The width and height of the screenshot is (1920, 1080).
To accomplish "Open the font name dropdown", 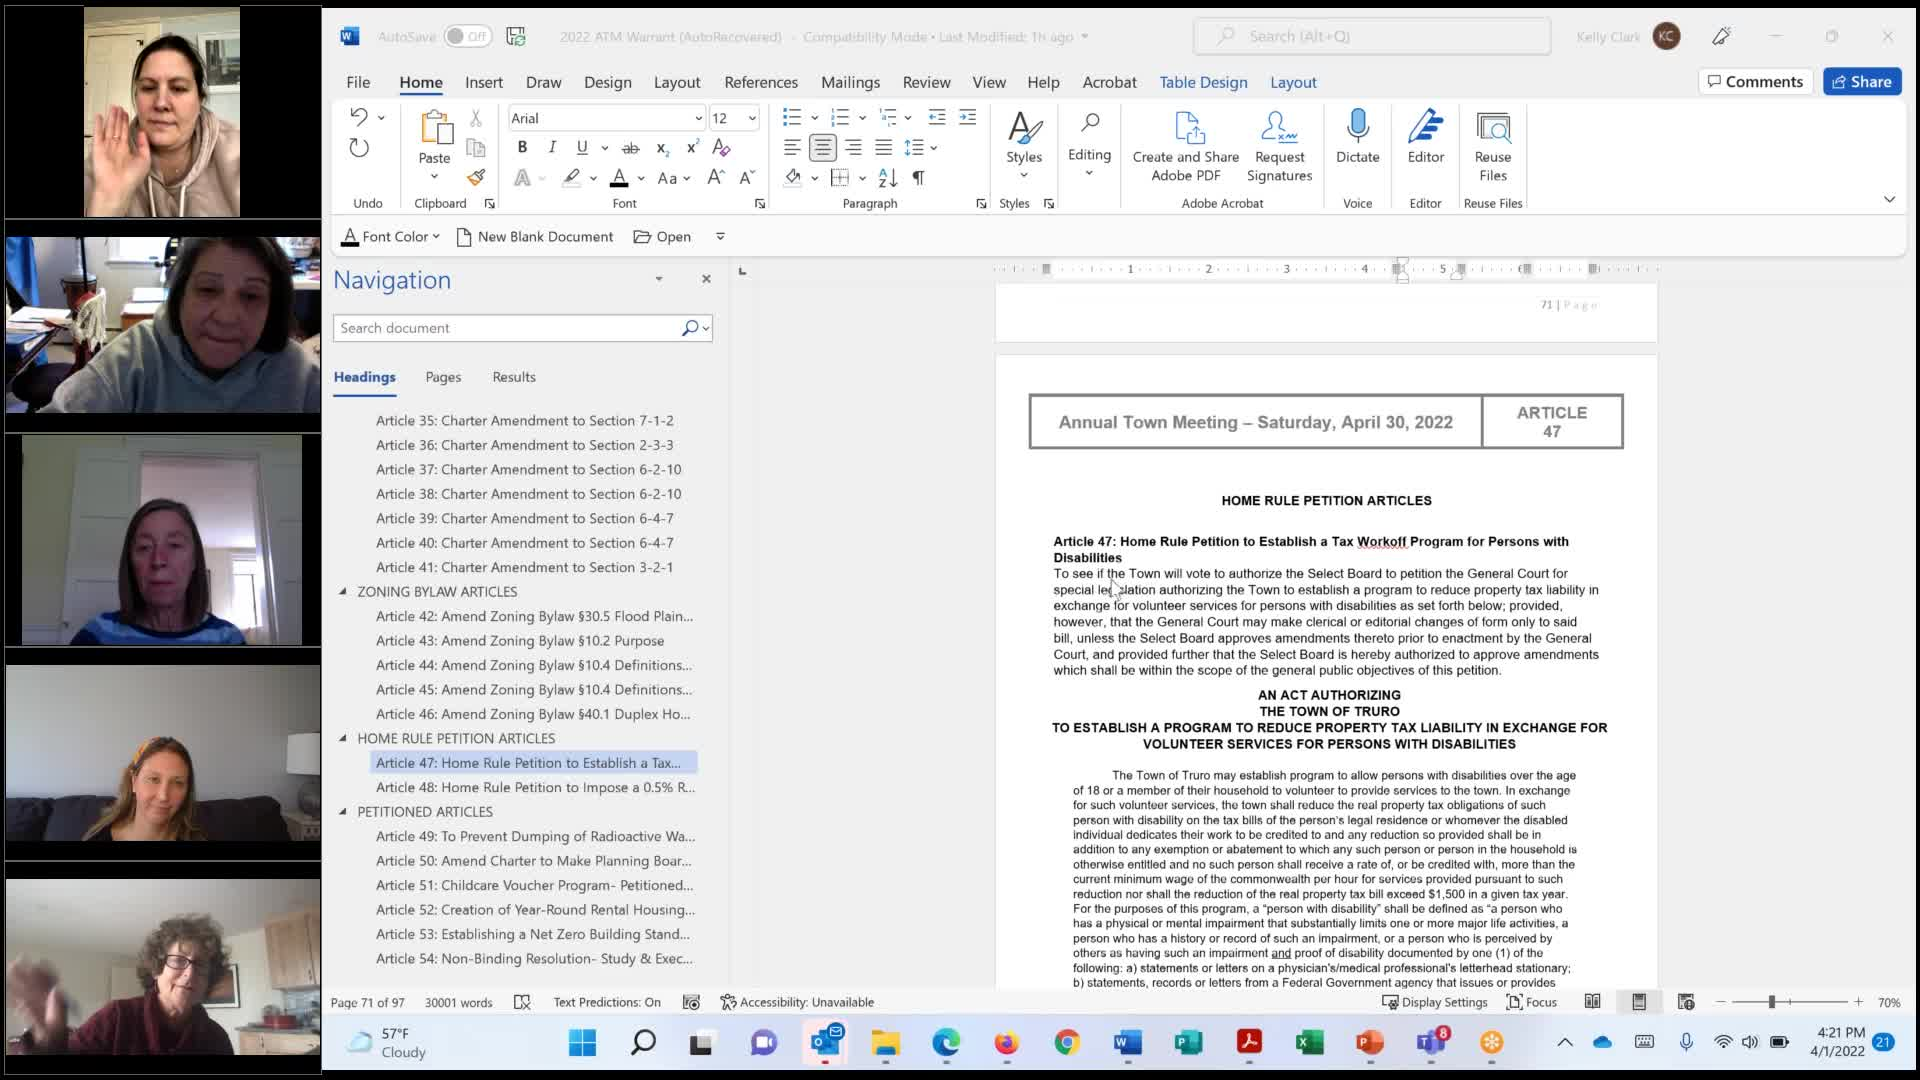I will pos(698,118).
